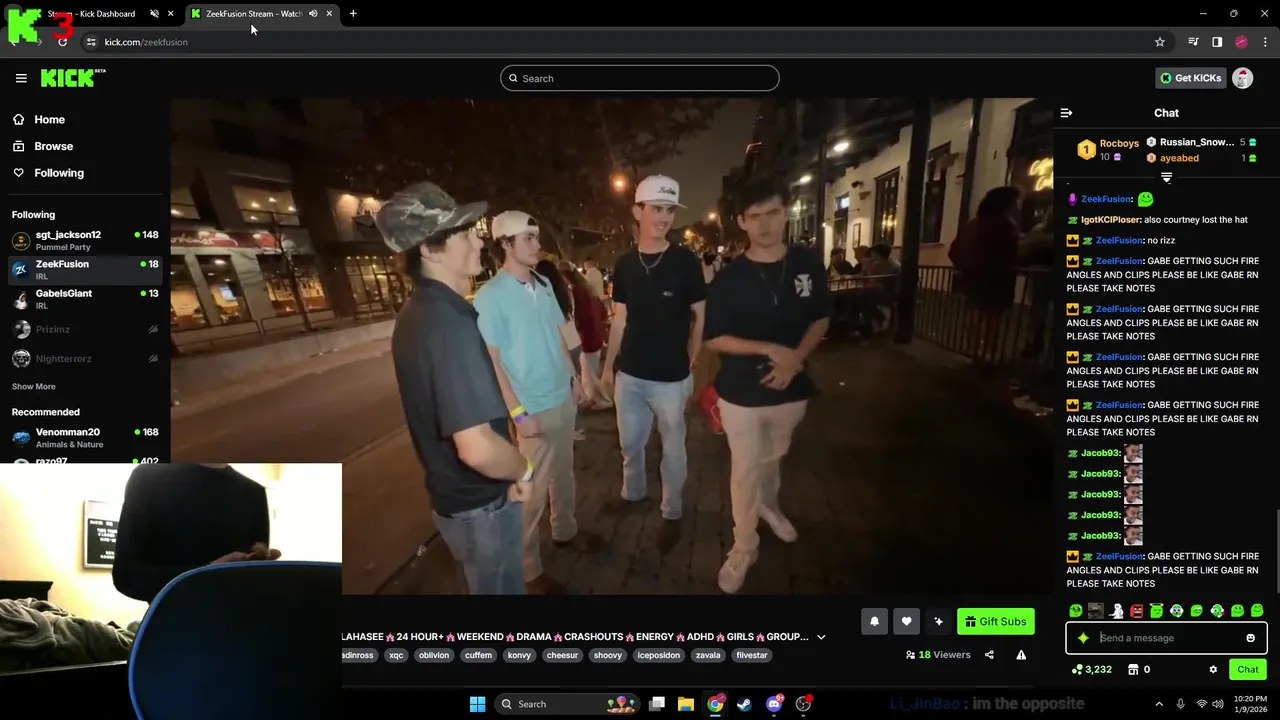Click the fiivestar tag chip
The image size is (1280, 720).
(752, 655)
